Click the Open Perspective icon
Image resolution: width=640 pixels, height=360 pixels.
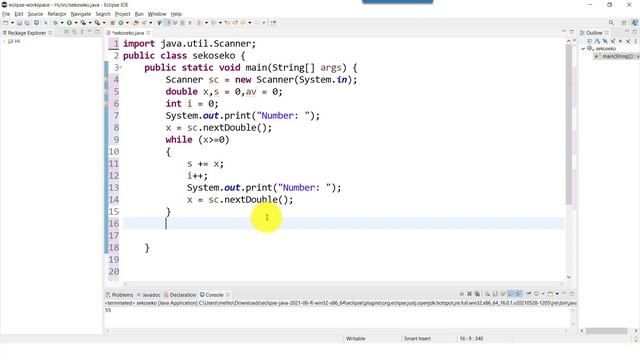pos(624,23)
